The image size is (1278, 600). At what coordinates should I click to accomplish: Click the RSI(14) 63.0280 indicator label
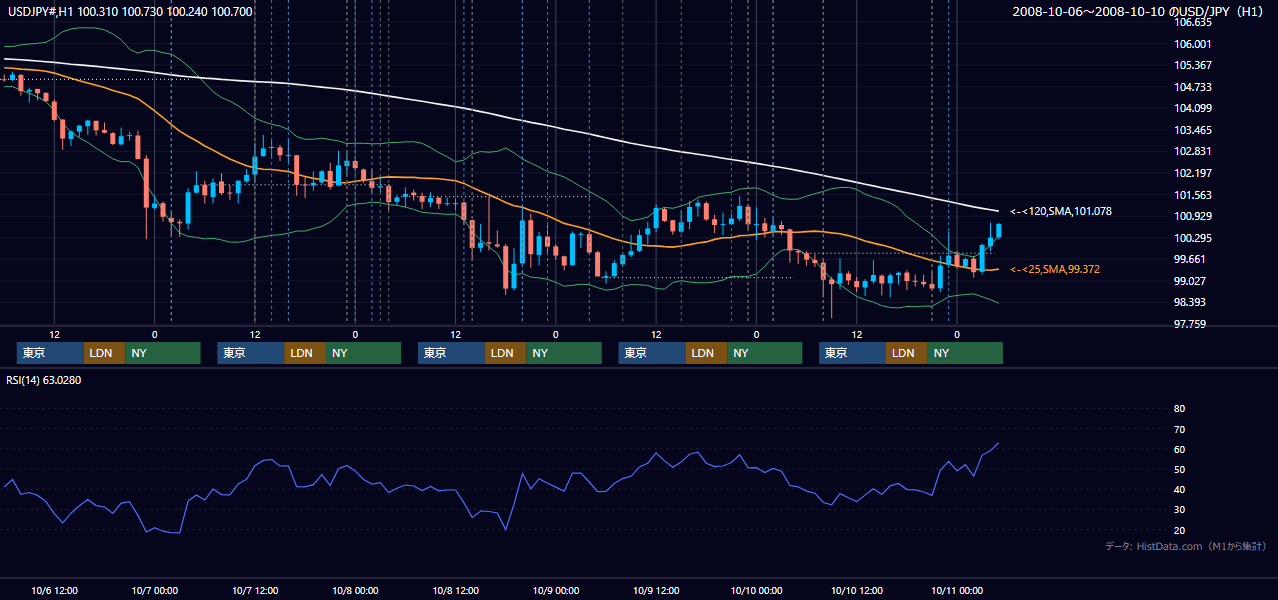44,380
